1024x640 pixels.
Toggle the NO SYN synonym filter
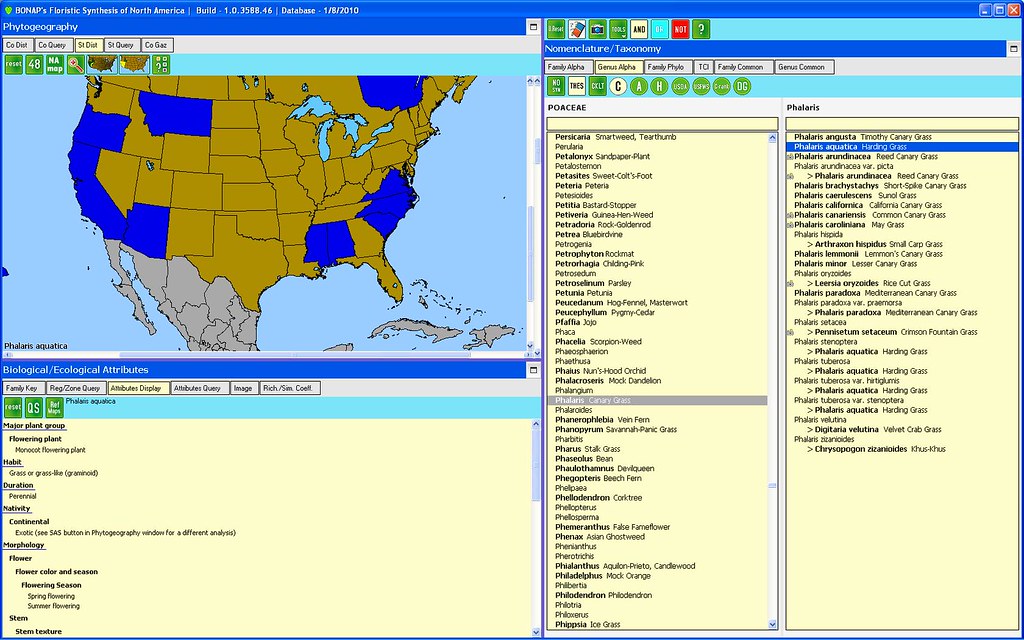pyautogui.click(x=555, y=86)
